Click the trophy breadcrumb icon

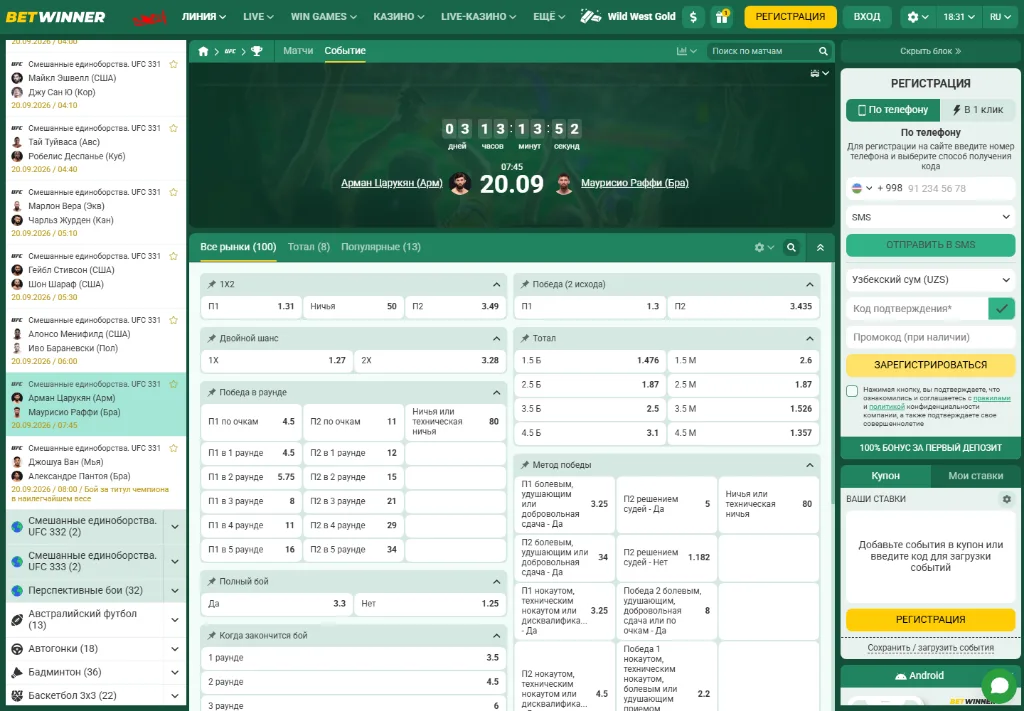[x=257, y=51]
